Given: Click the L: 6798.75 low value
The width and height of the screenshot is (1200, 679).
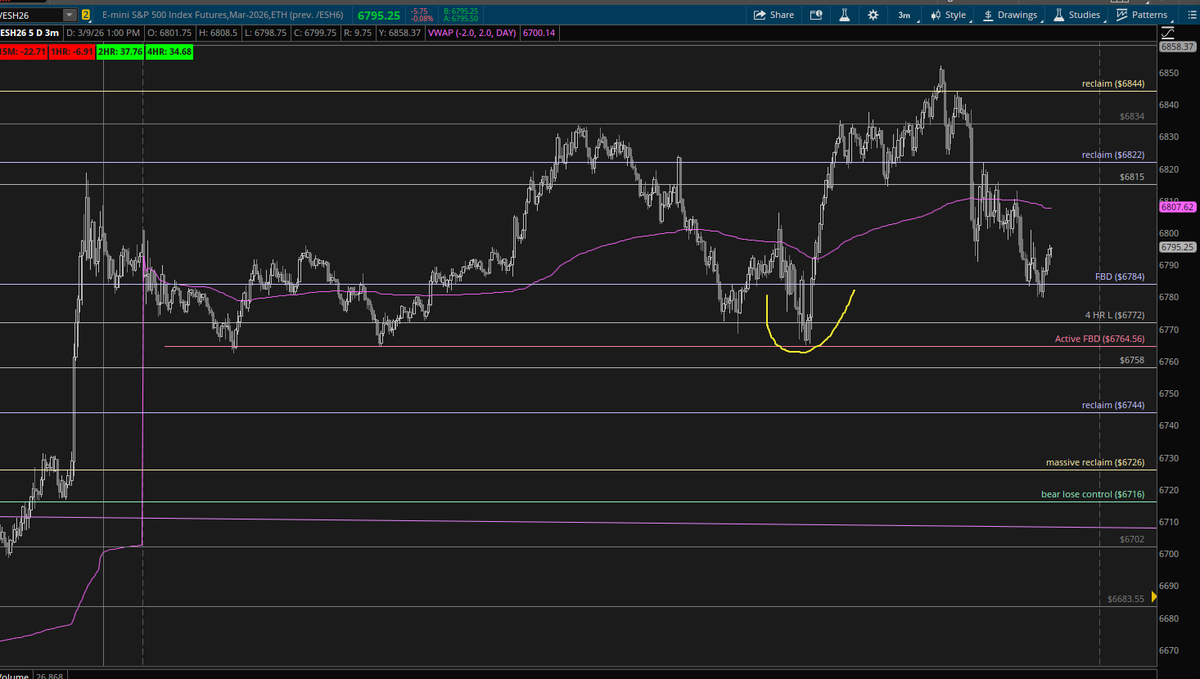Looking at the screenshot, I should 264,33.
